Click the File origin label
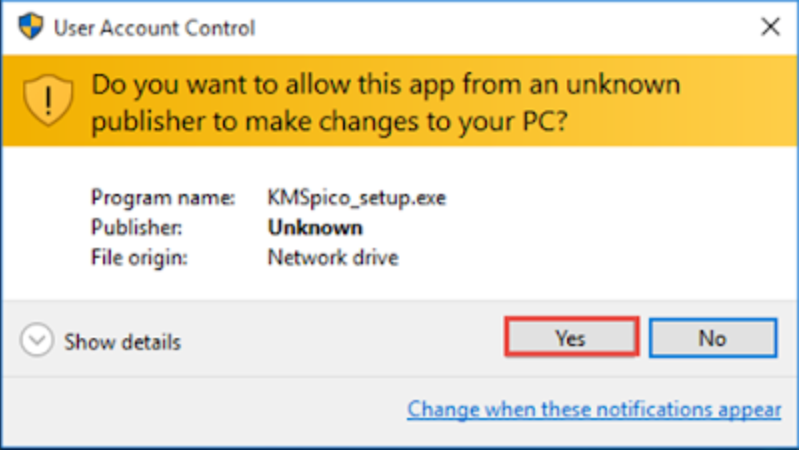Viewport: 800px width, 450px height. (x=139, y=257)
